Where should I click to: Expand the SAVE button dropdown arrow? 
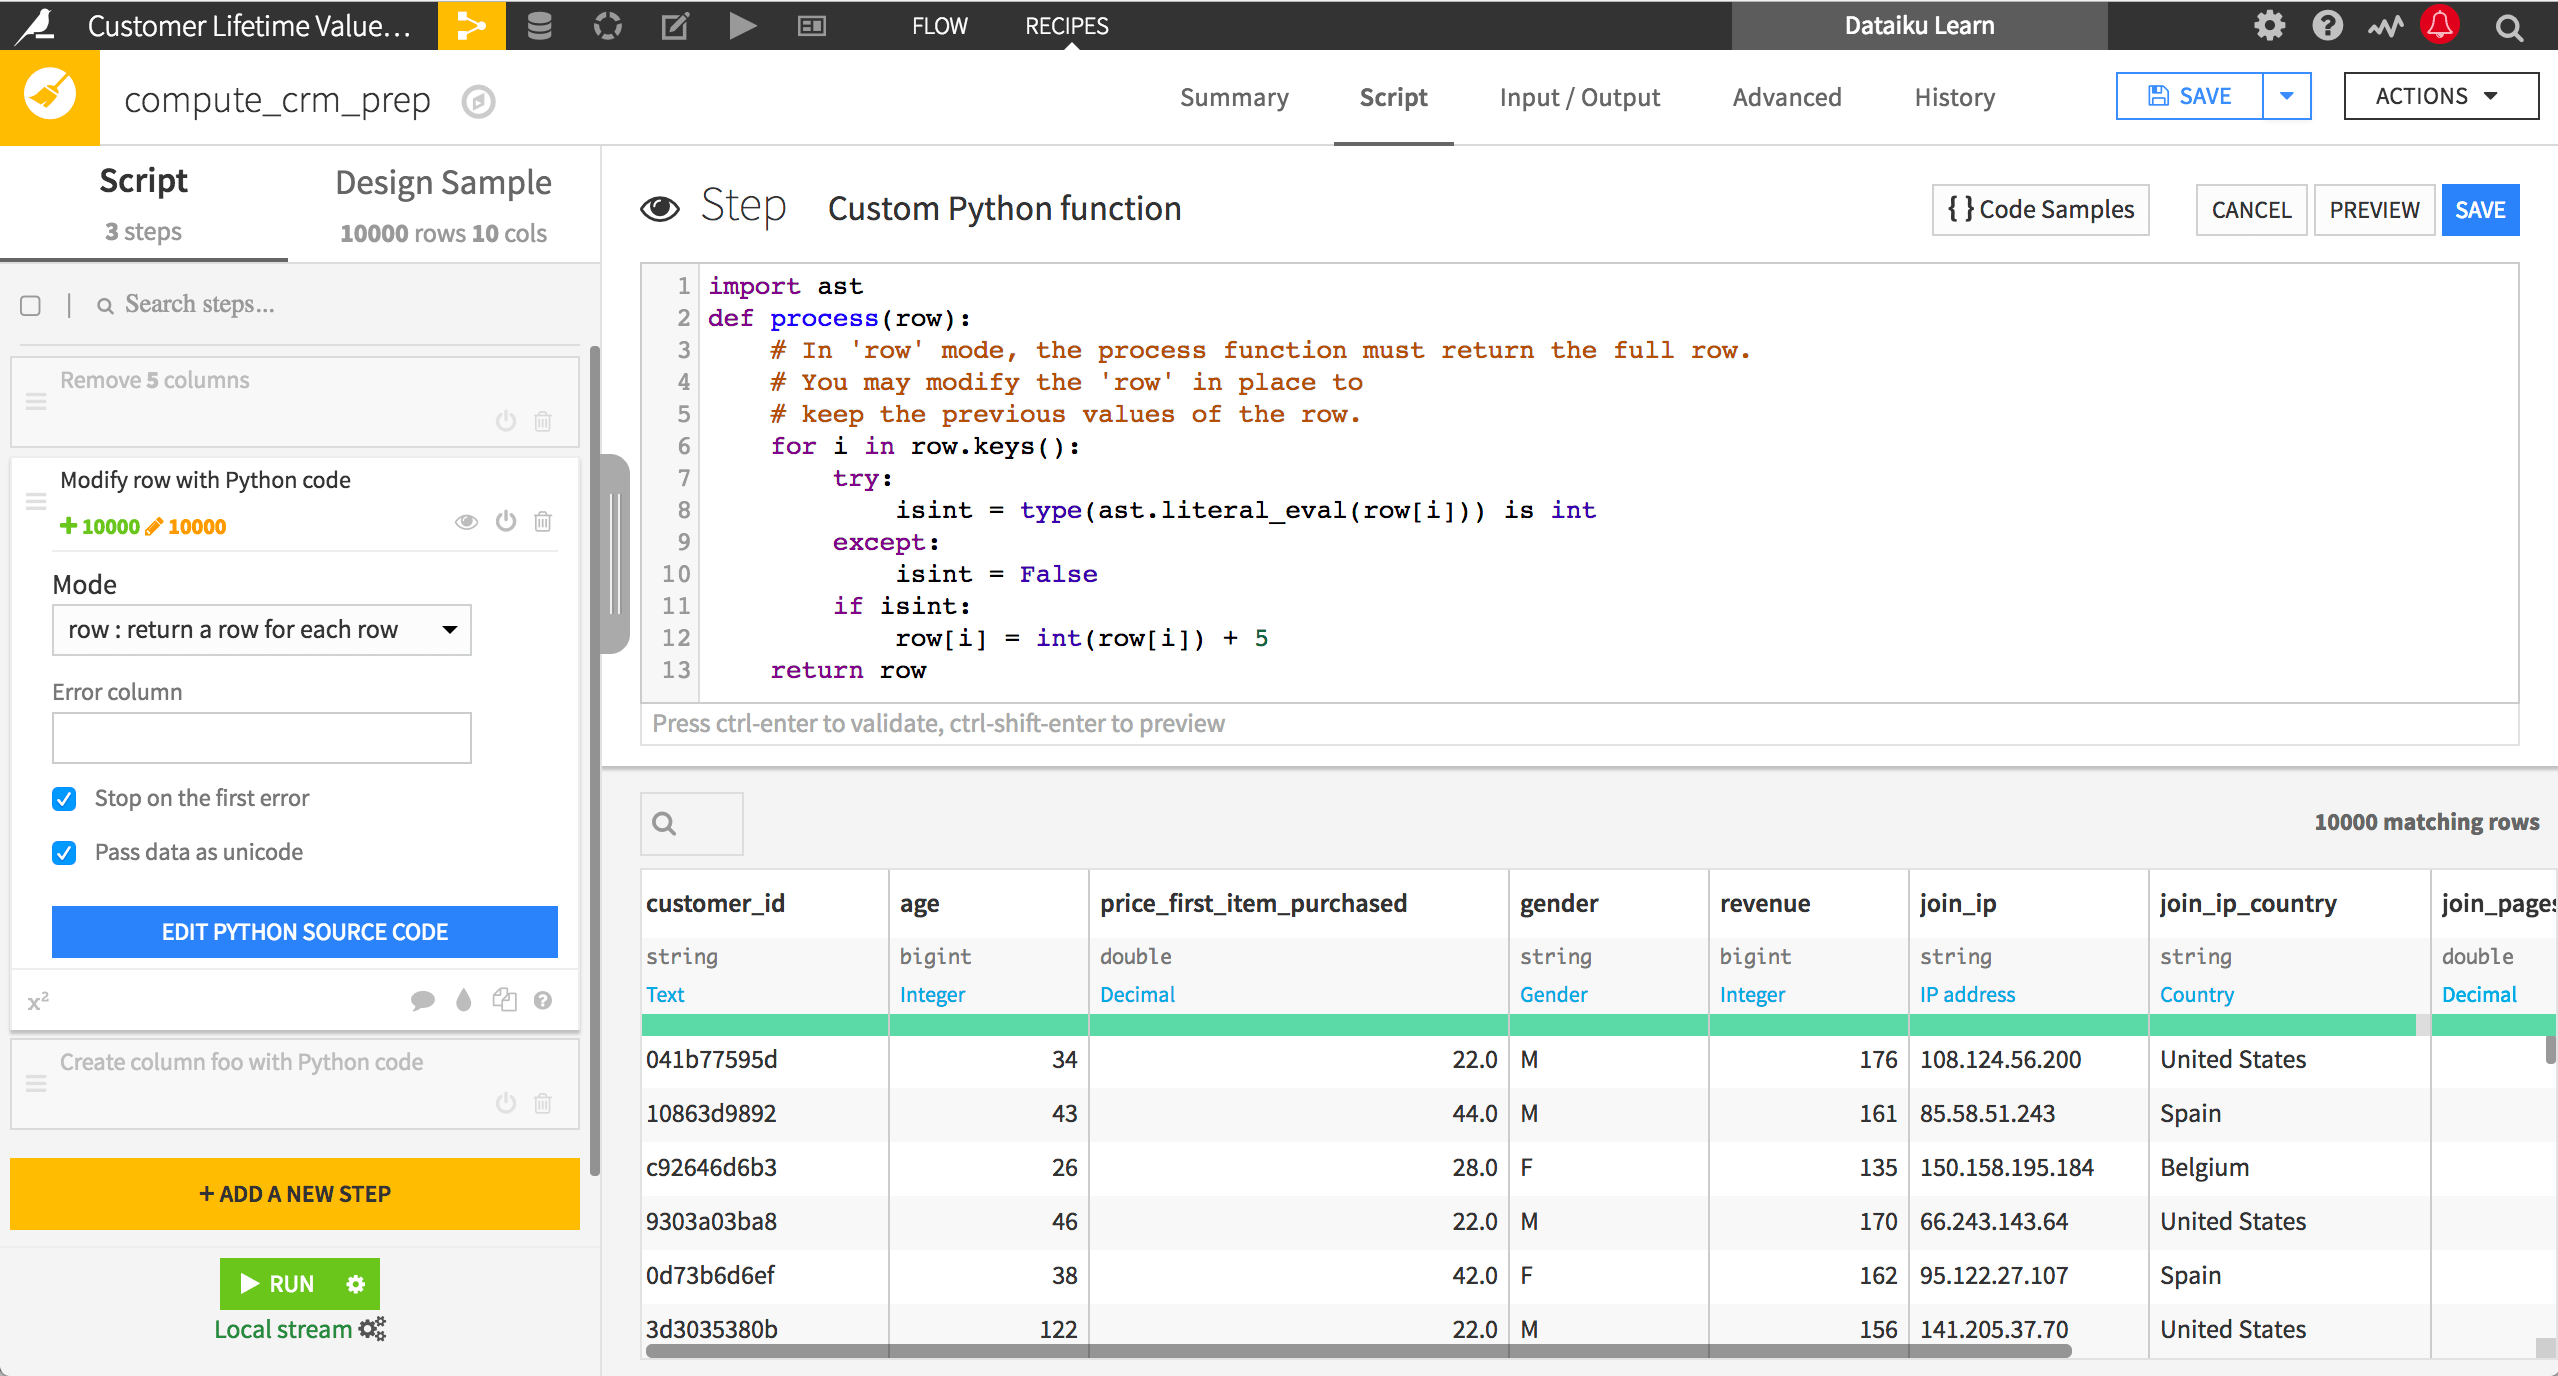[2286, 96]
